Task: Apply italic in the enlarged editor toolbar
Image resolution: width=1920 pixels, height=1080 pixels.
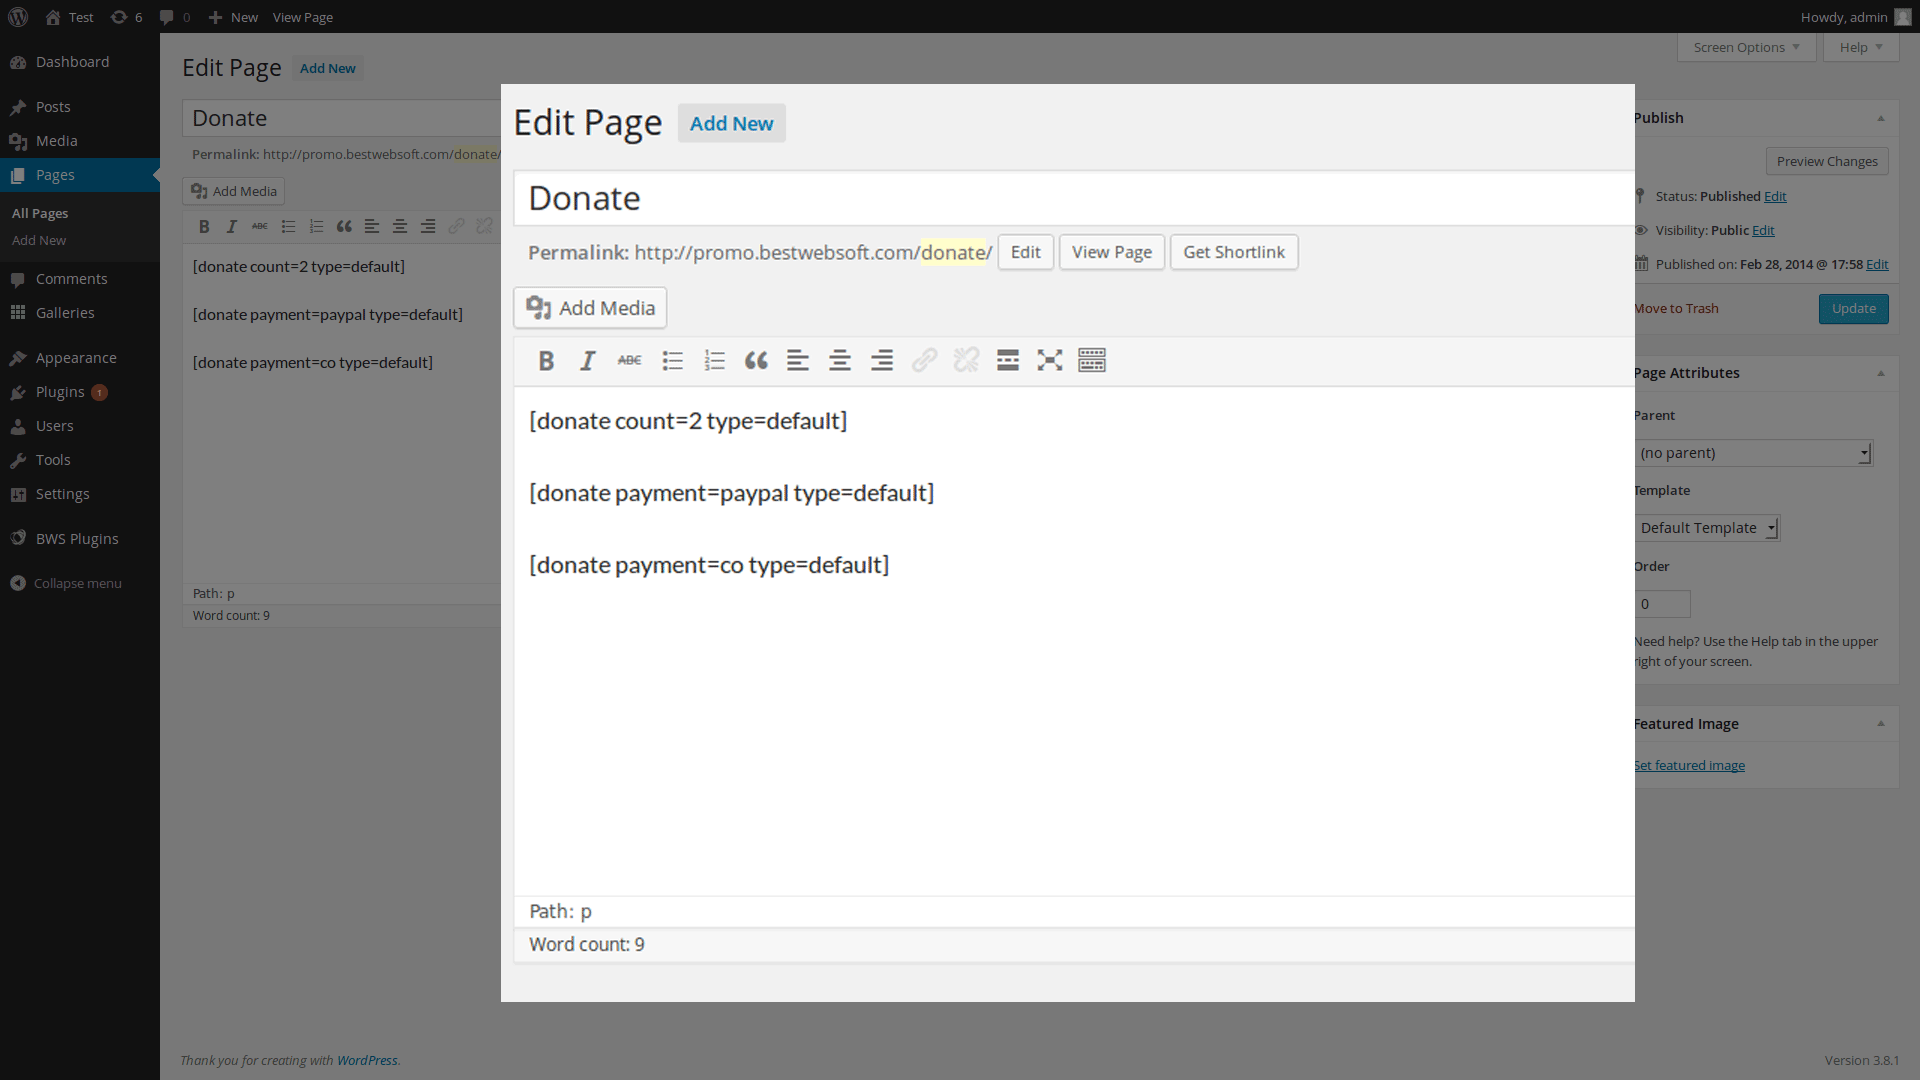Action: pyautogui.click(x=588, y=361)
